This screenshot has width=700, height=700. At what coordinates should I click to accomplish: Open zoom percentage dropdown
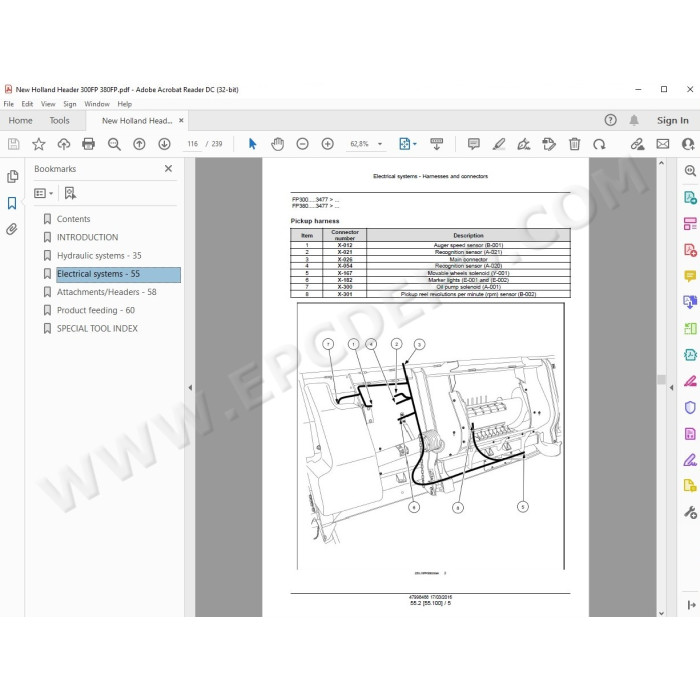380,144
